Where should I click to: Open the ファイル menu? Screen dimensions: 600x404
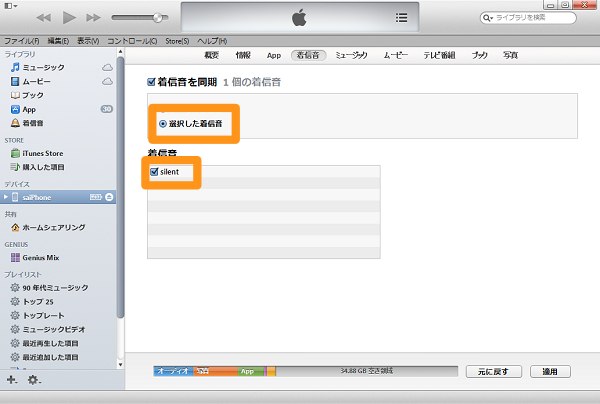point(20,39)
